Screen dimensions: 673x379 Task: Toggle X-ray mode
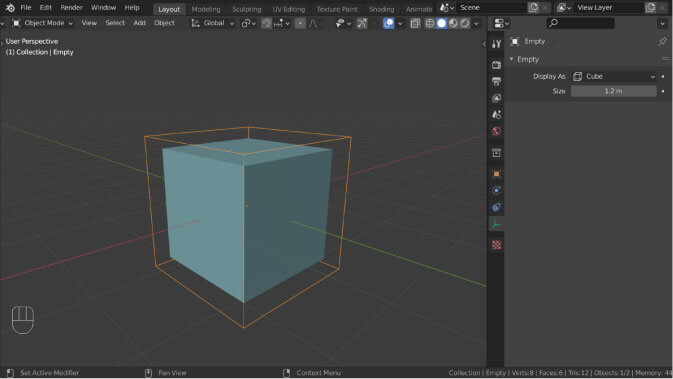pos(415,23)
